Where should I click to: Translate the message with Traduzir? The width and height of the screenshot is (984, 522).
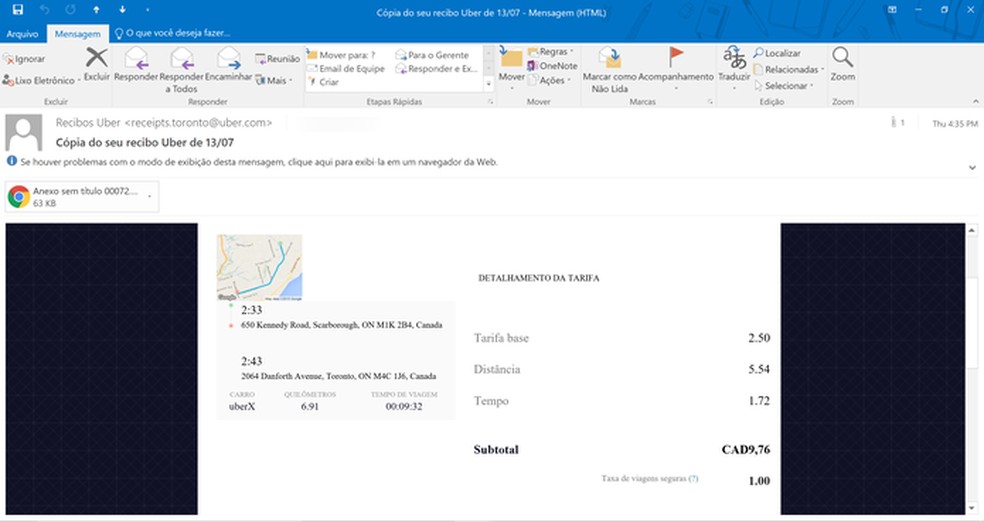coord(734,68)
